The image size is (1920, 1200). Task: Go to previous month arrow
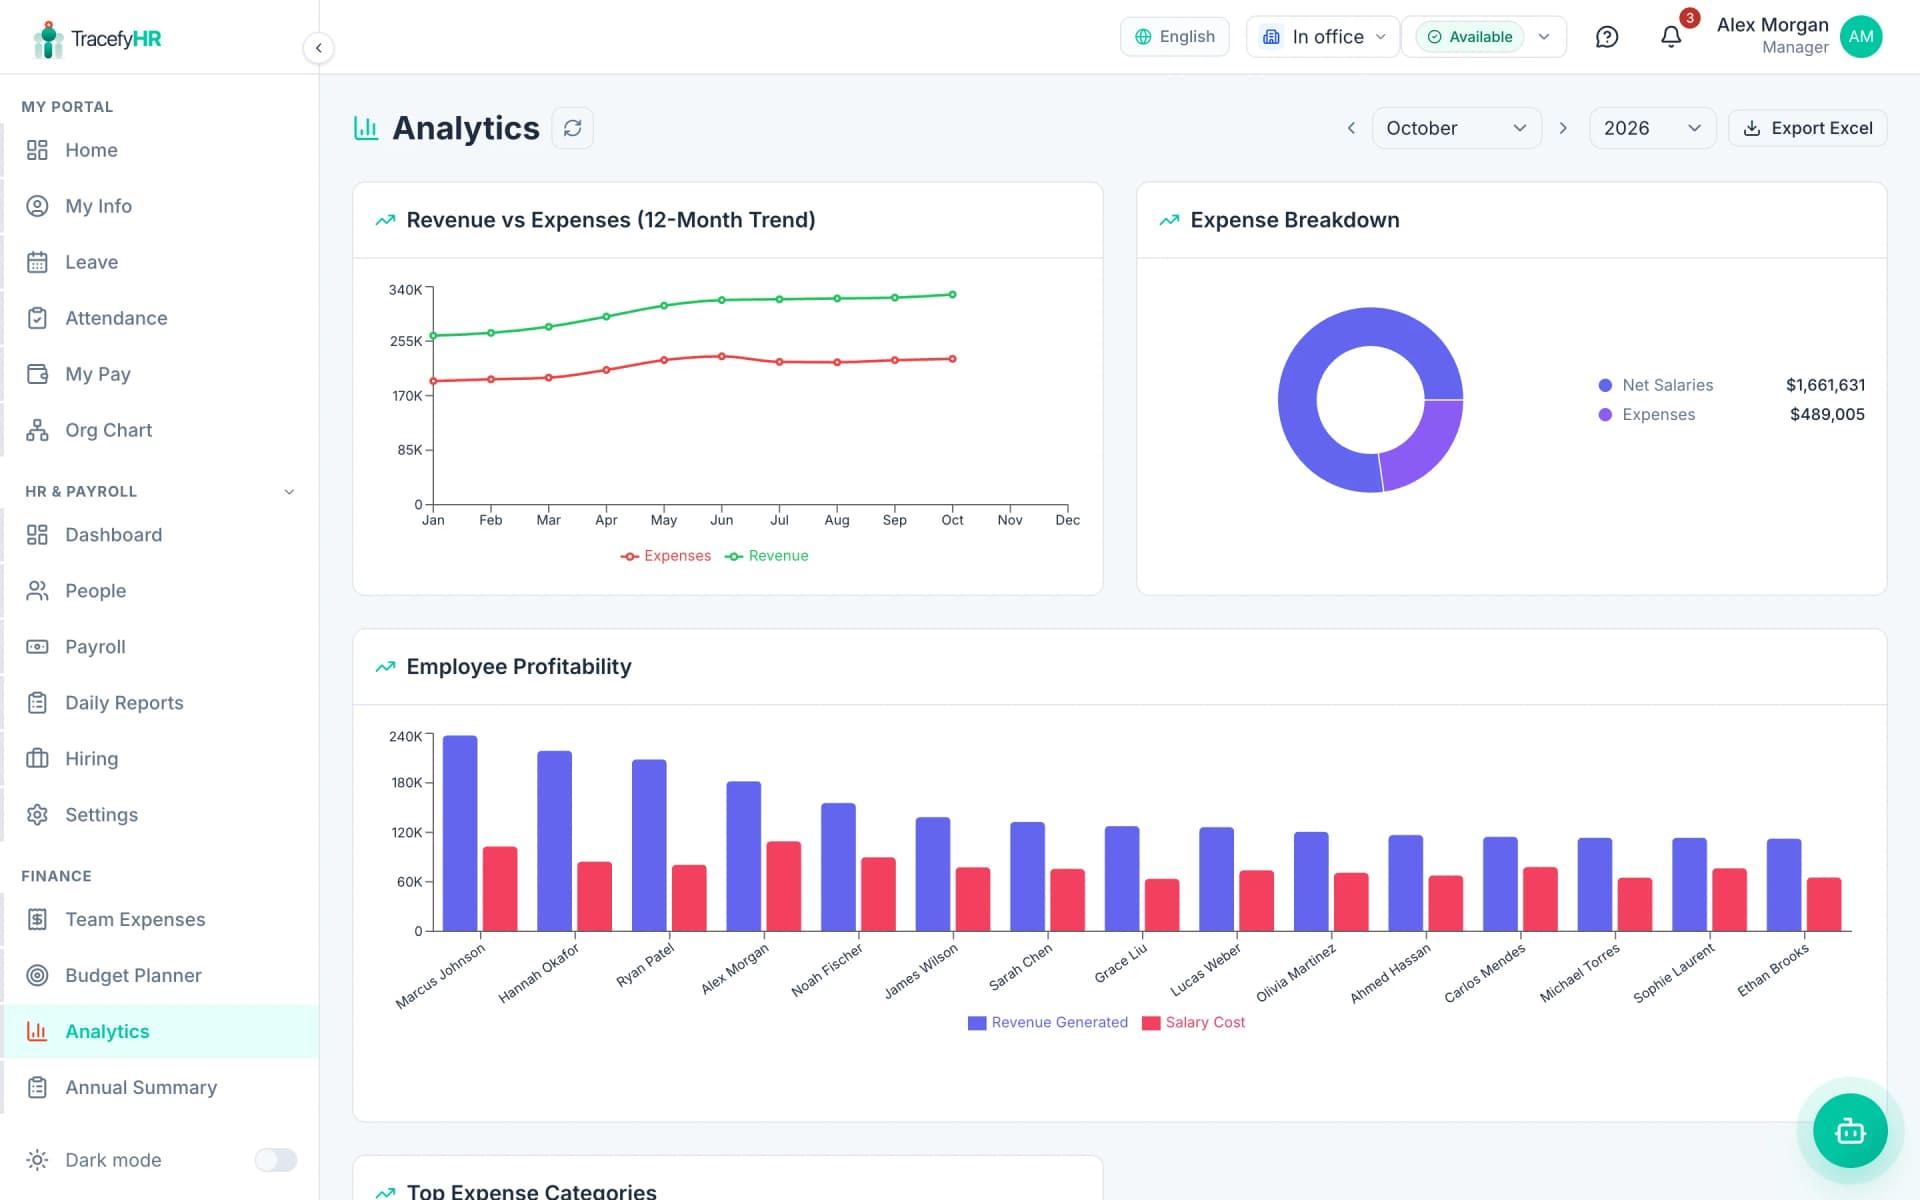(x=1351, y=128)
